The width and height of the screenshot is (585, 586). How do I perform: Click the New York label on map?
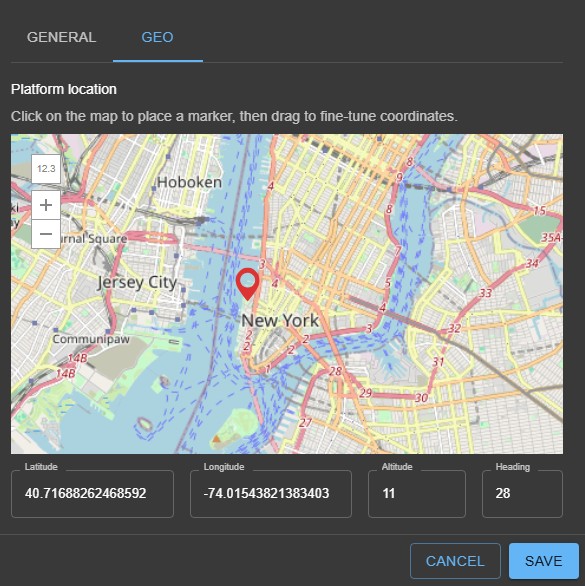[280, 321]
